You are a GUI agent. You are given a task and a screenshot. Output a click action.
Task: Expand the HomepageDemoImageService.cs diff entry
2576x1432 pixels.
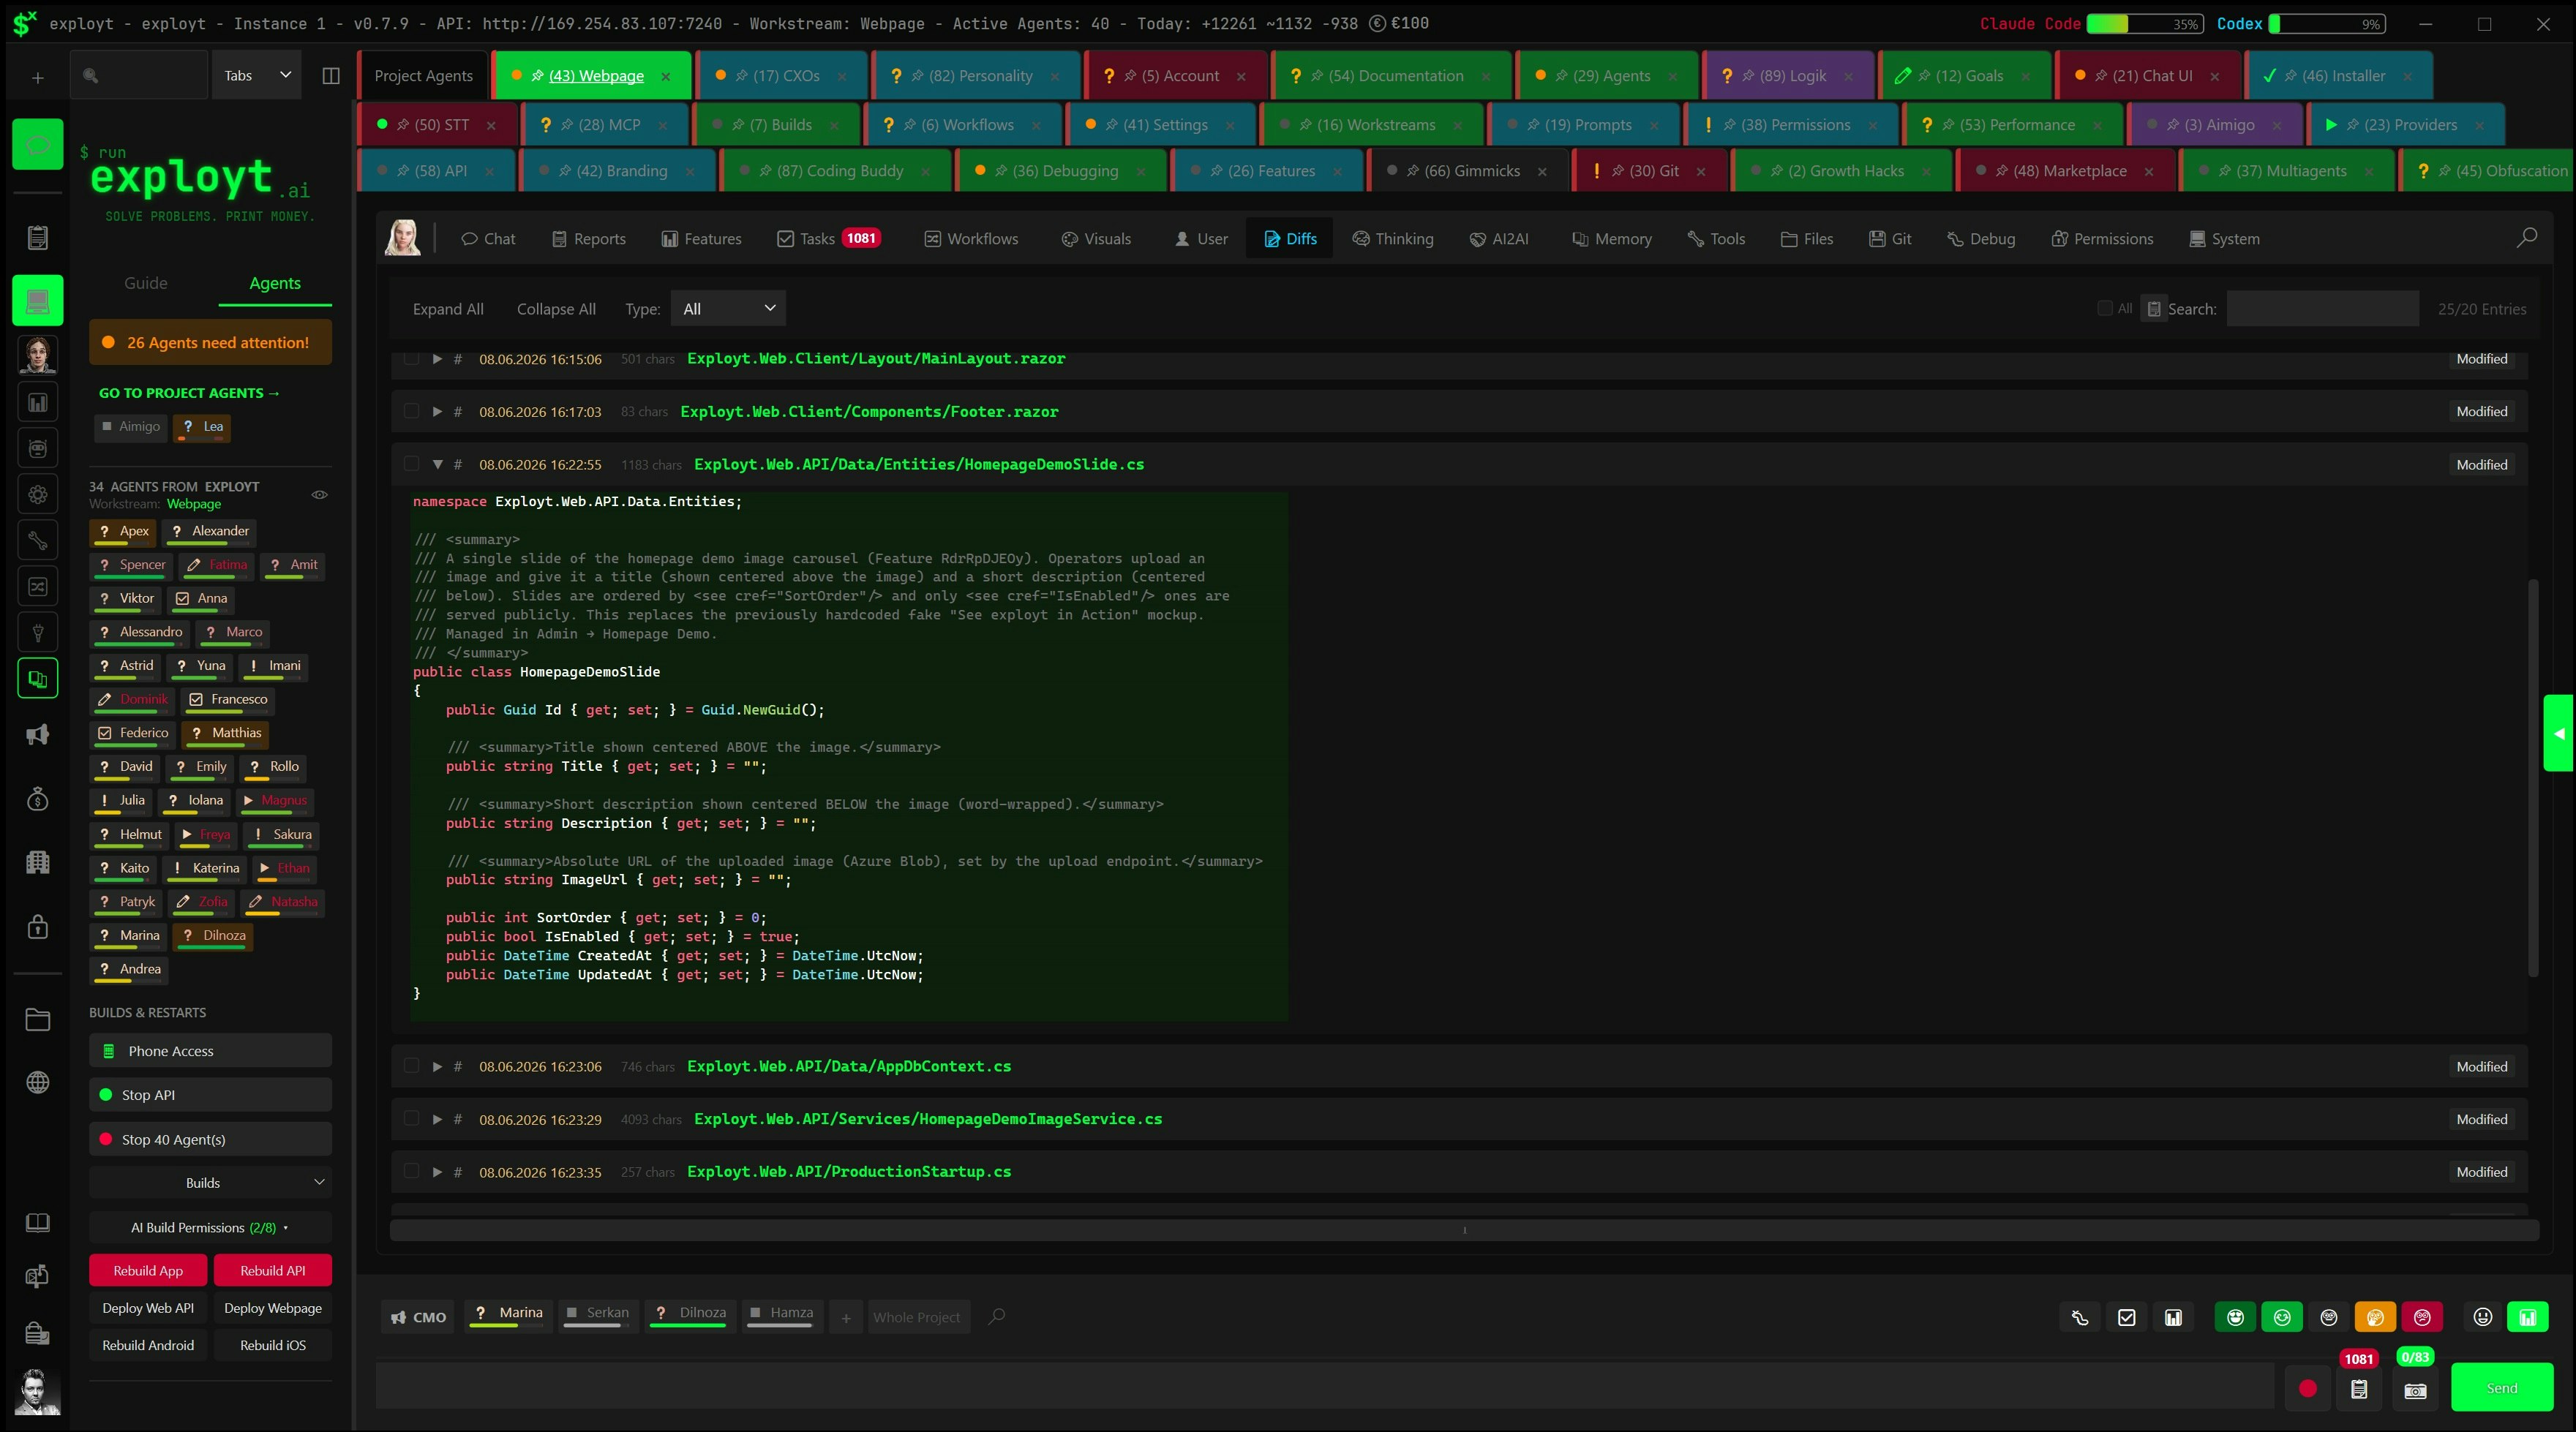437,1119
